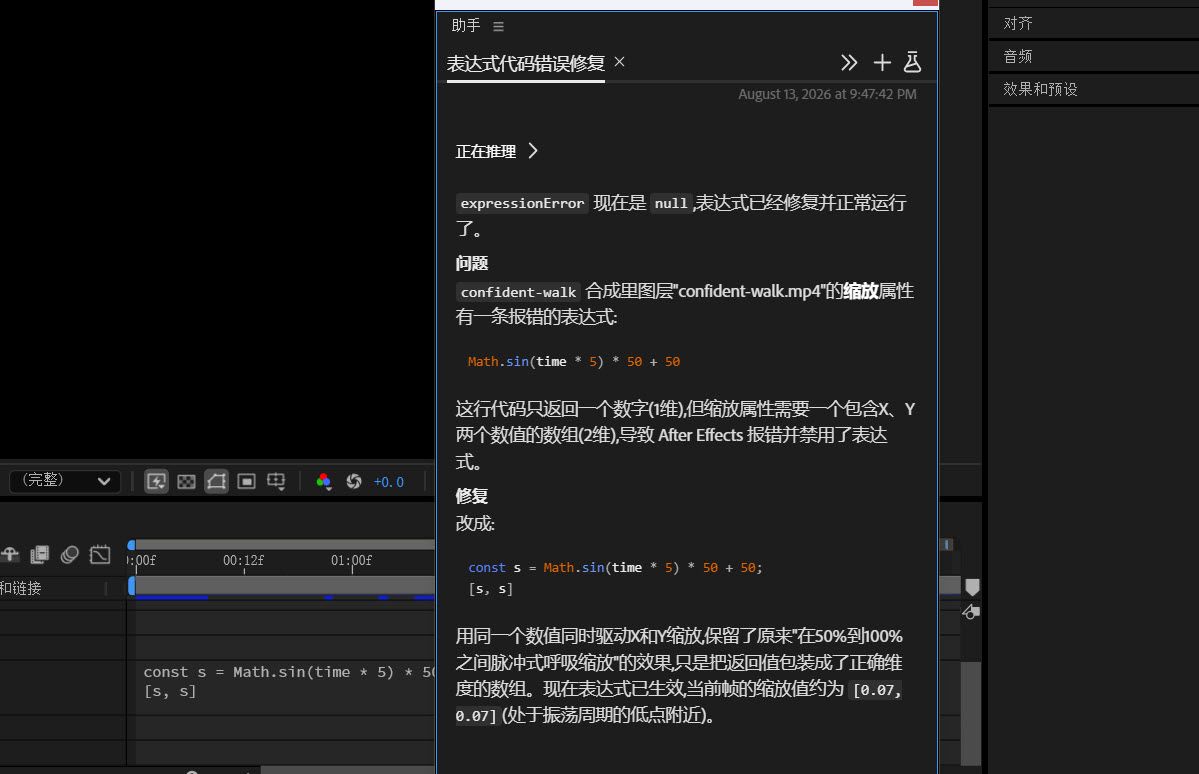Open the graph editor icon
Image resolution: width=1199 pixels, height=774 pixels.
100,554
